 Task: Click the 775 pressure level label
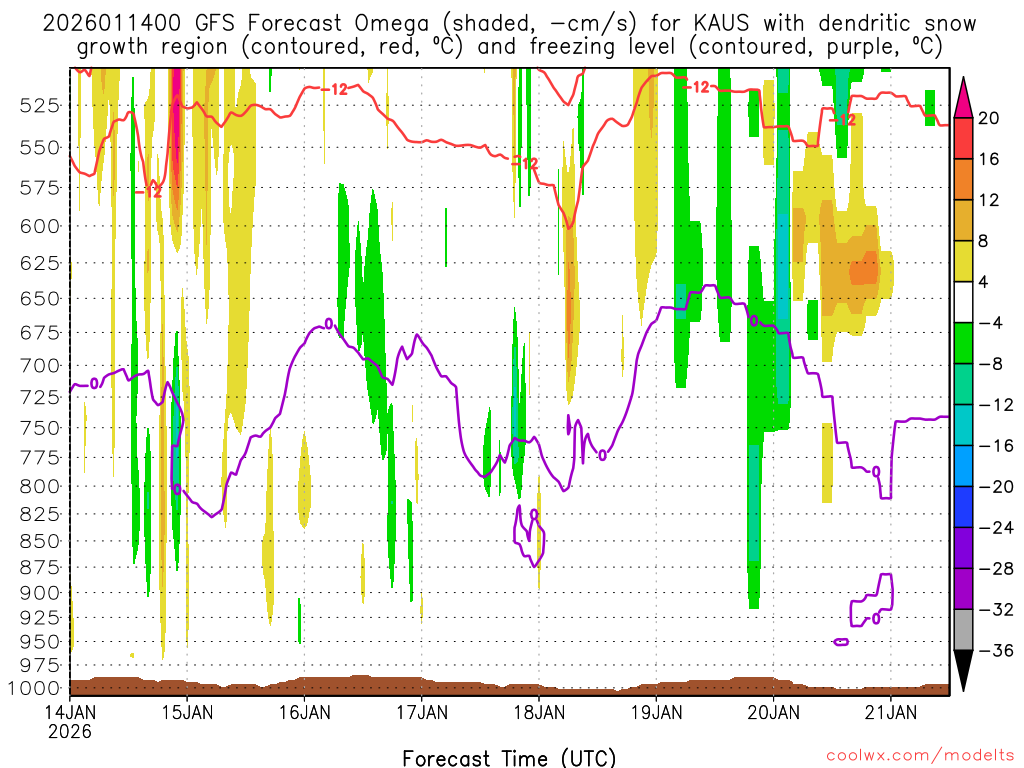(x=40, y=457)
